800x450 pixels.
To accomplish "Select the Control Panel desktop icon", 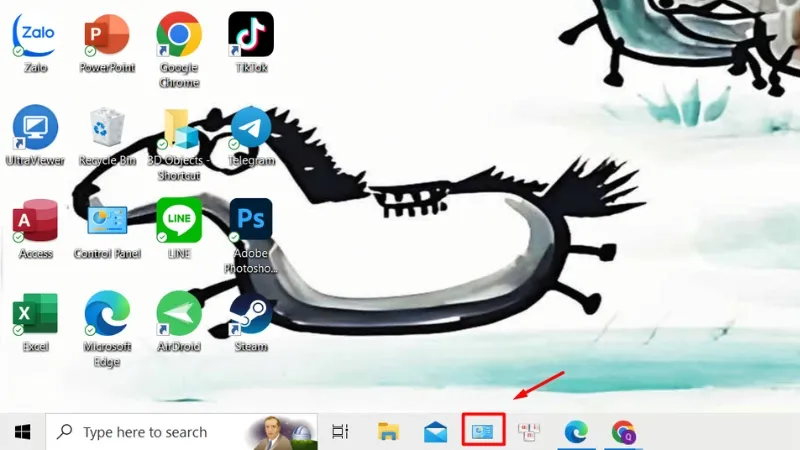I will point(107,221).
